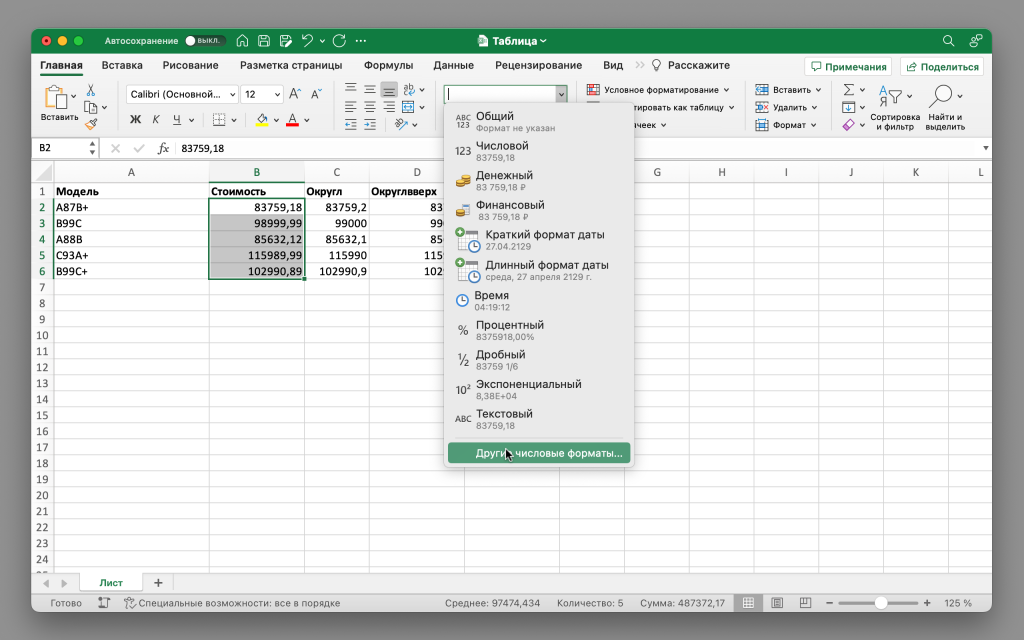Switch to Page Layout view in status bar

pos(777,603)
